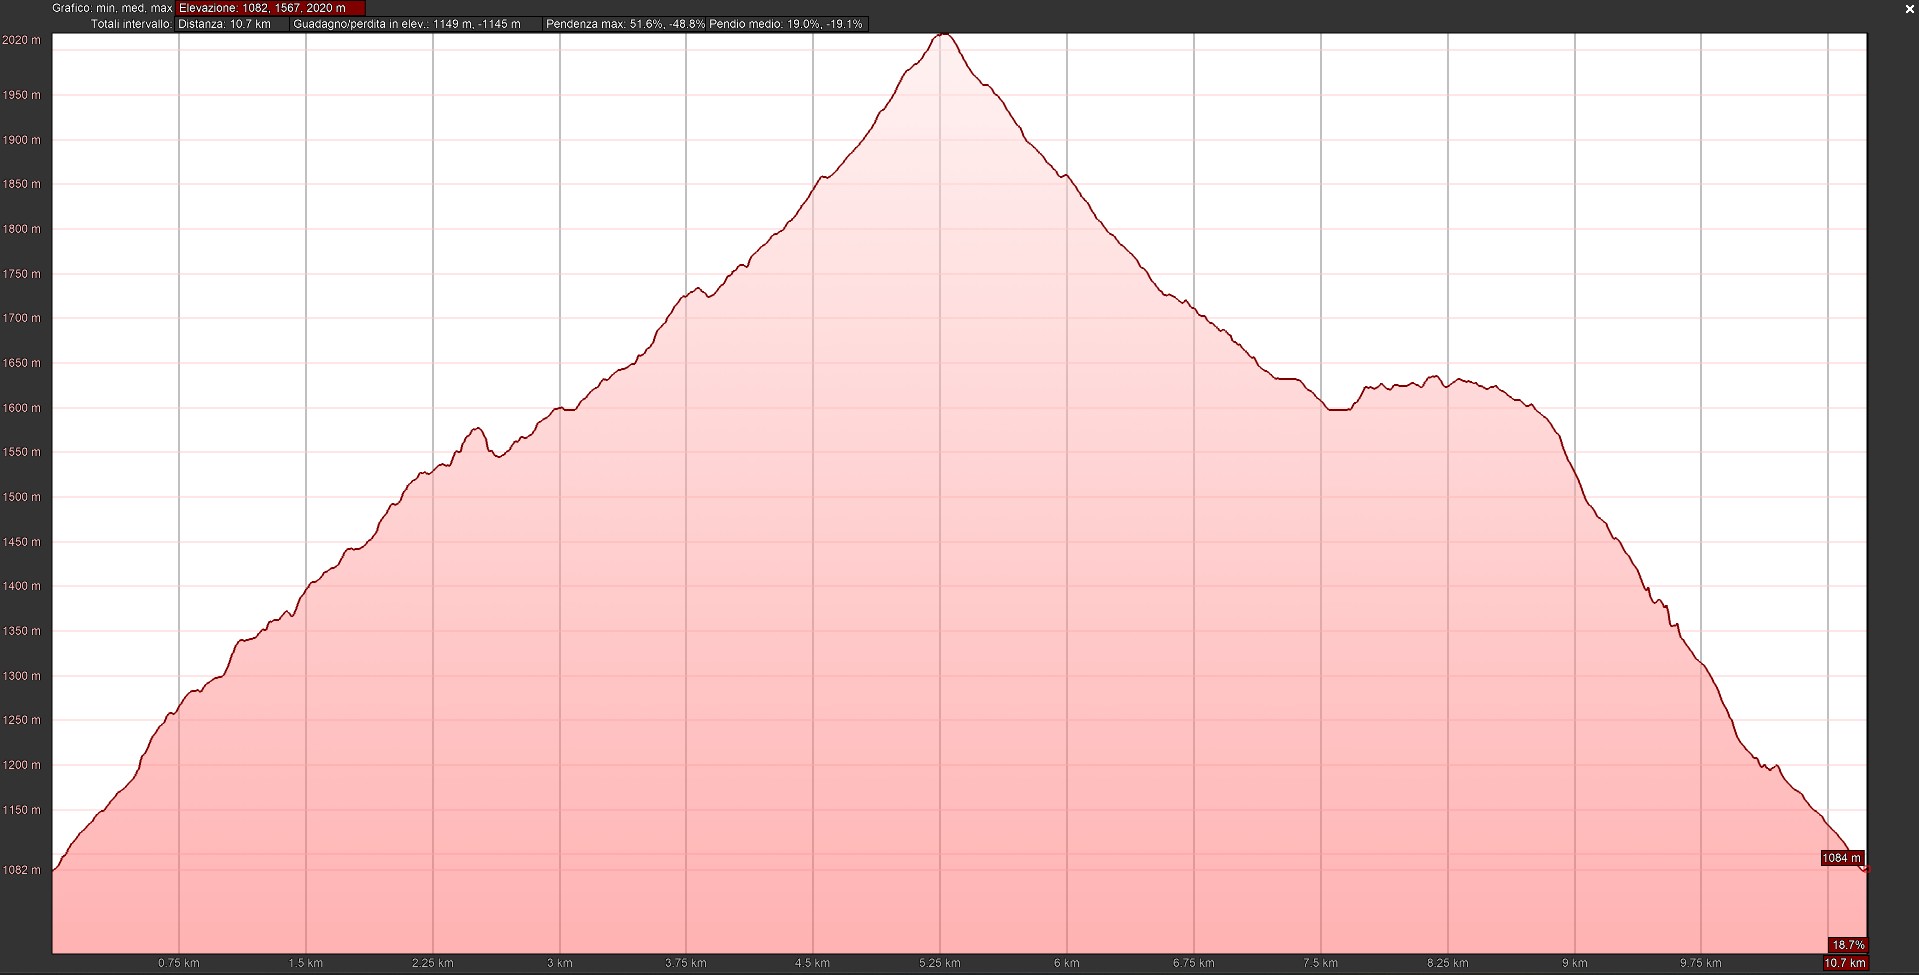Screen dimensions: 1919x975
Task: Click the '1250 m' y-axis label
Action: click(x=21, y=720)
